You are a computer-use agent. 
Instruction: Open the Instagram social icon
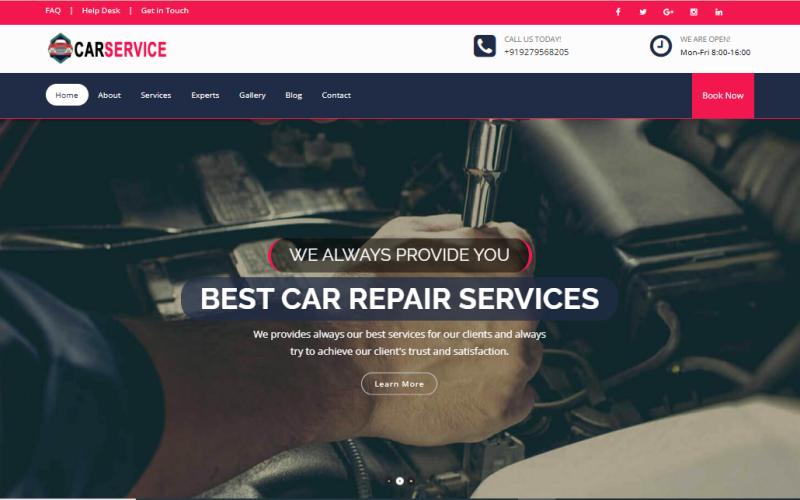(693, 12)
